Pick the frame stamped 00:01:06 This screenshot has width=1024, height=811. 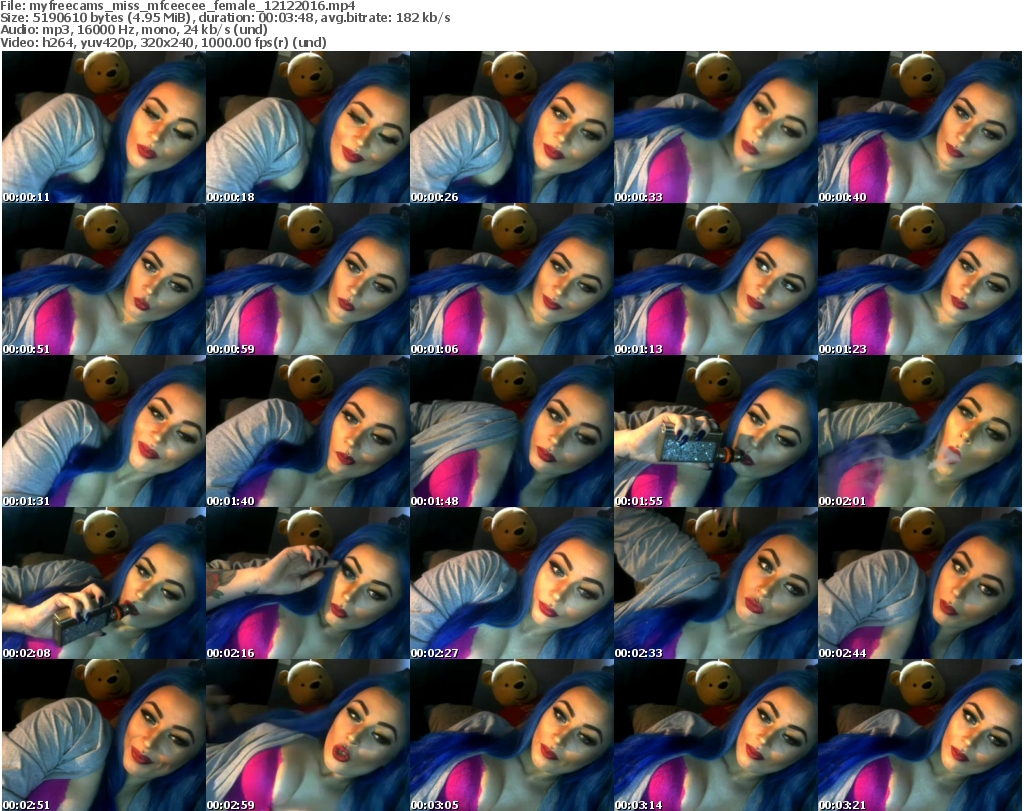511,279
